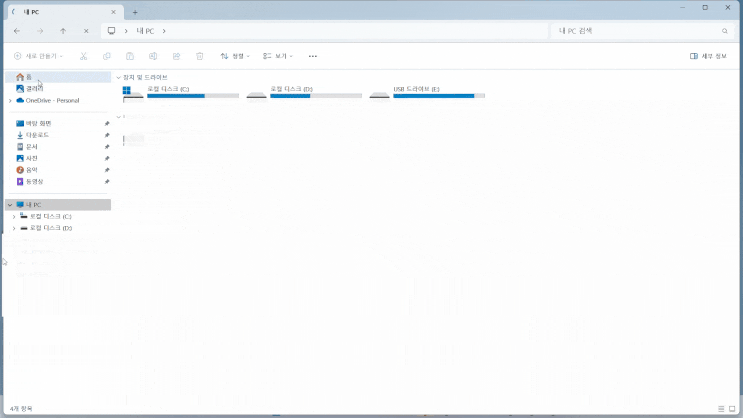Screen dimensions: 743x418
Task: Click the Rename toolbar icon
Action: coord(153,56)
